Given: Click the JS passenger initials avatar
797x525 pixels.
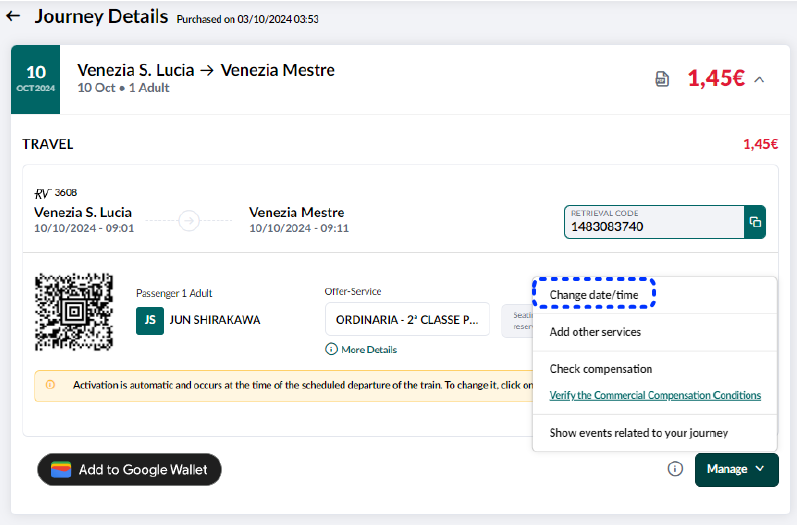Looking at the screenshot, I should coord(149,320).
